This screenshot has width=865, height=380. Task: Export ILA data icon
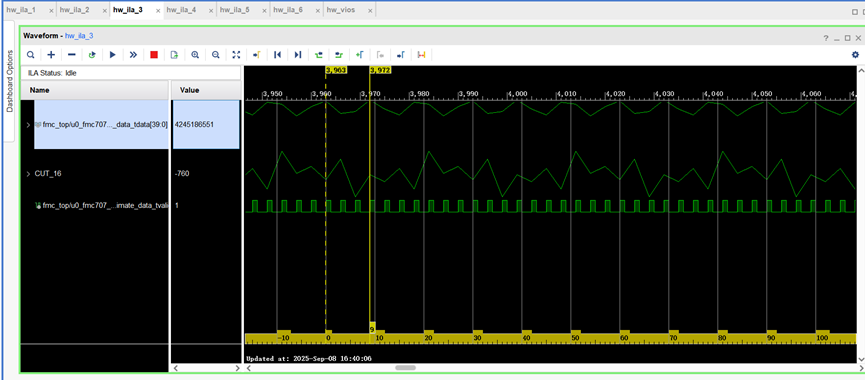tap(174, 55)
